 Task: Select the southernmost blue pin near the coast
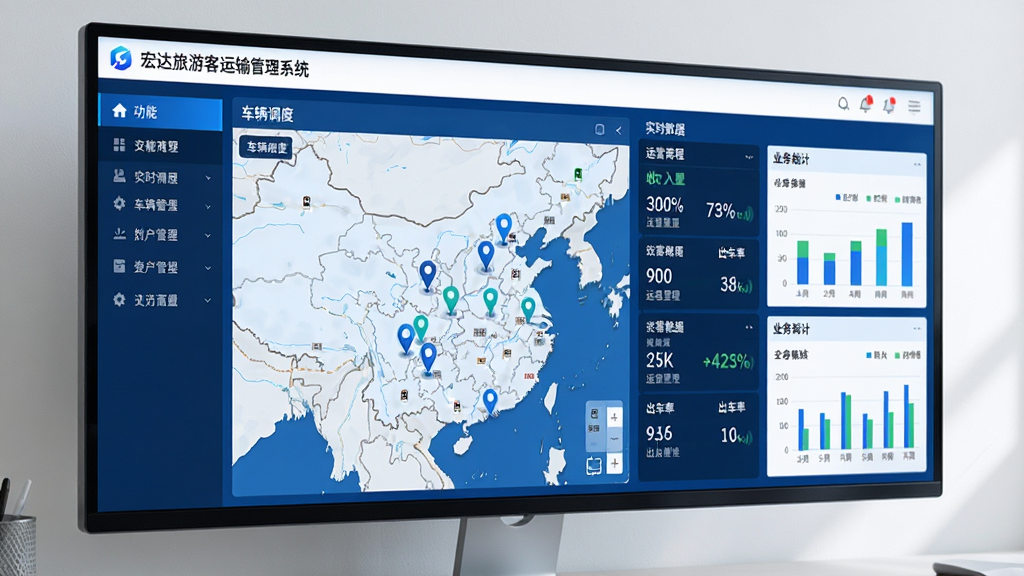pyautogui.click(x=490, y=402)
